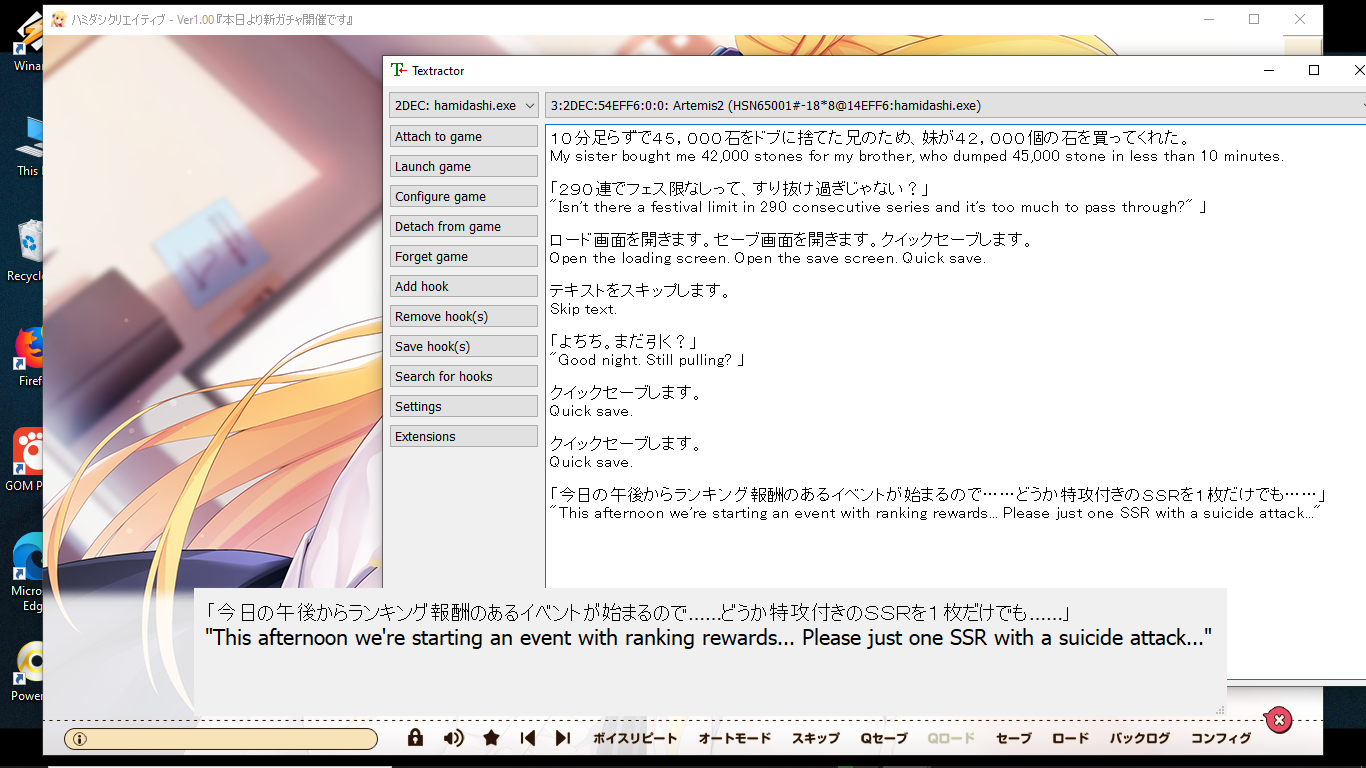Open the Artemis2 hook selection dropdown
Screen dimensions: 1366x768
click(950, 105)
